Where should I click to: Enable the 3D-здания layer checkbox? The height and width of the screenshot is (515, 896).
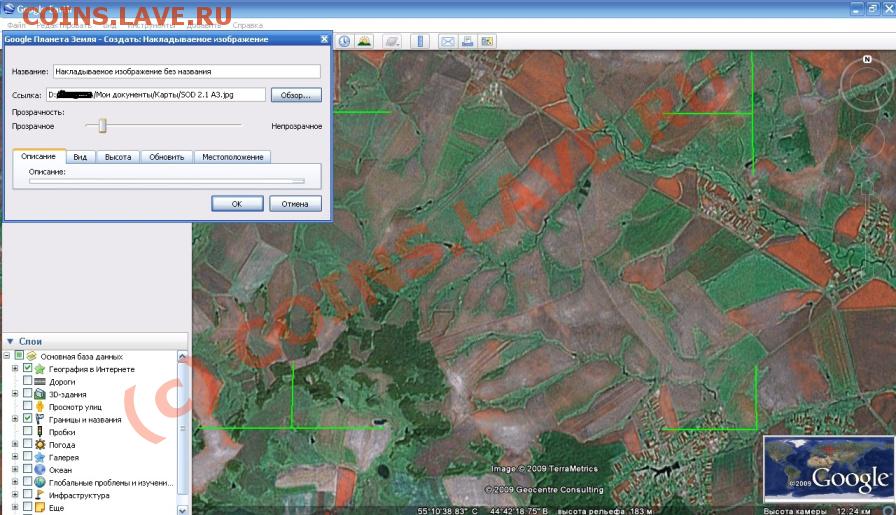tap(27, 394)
